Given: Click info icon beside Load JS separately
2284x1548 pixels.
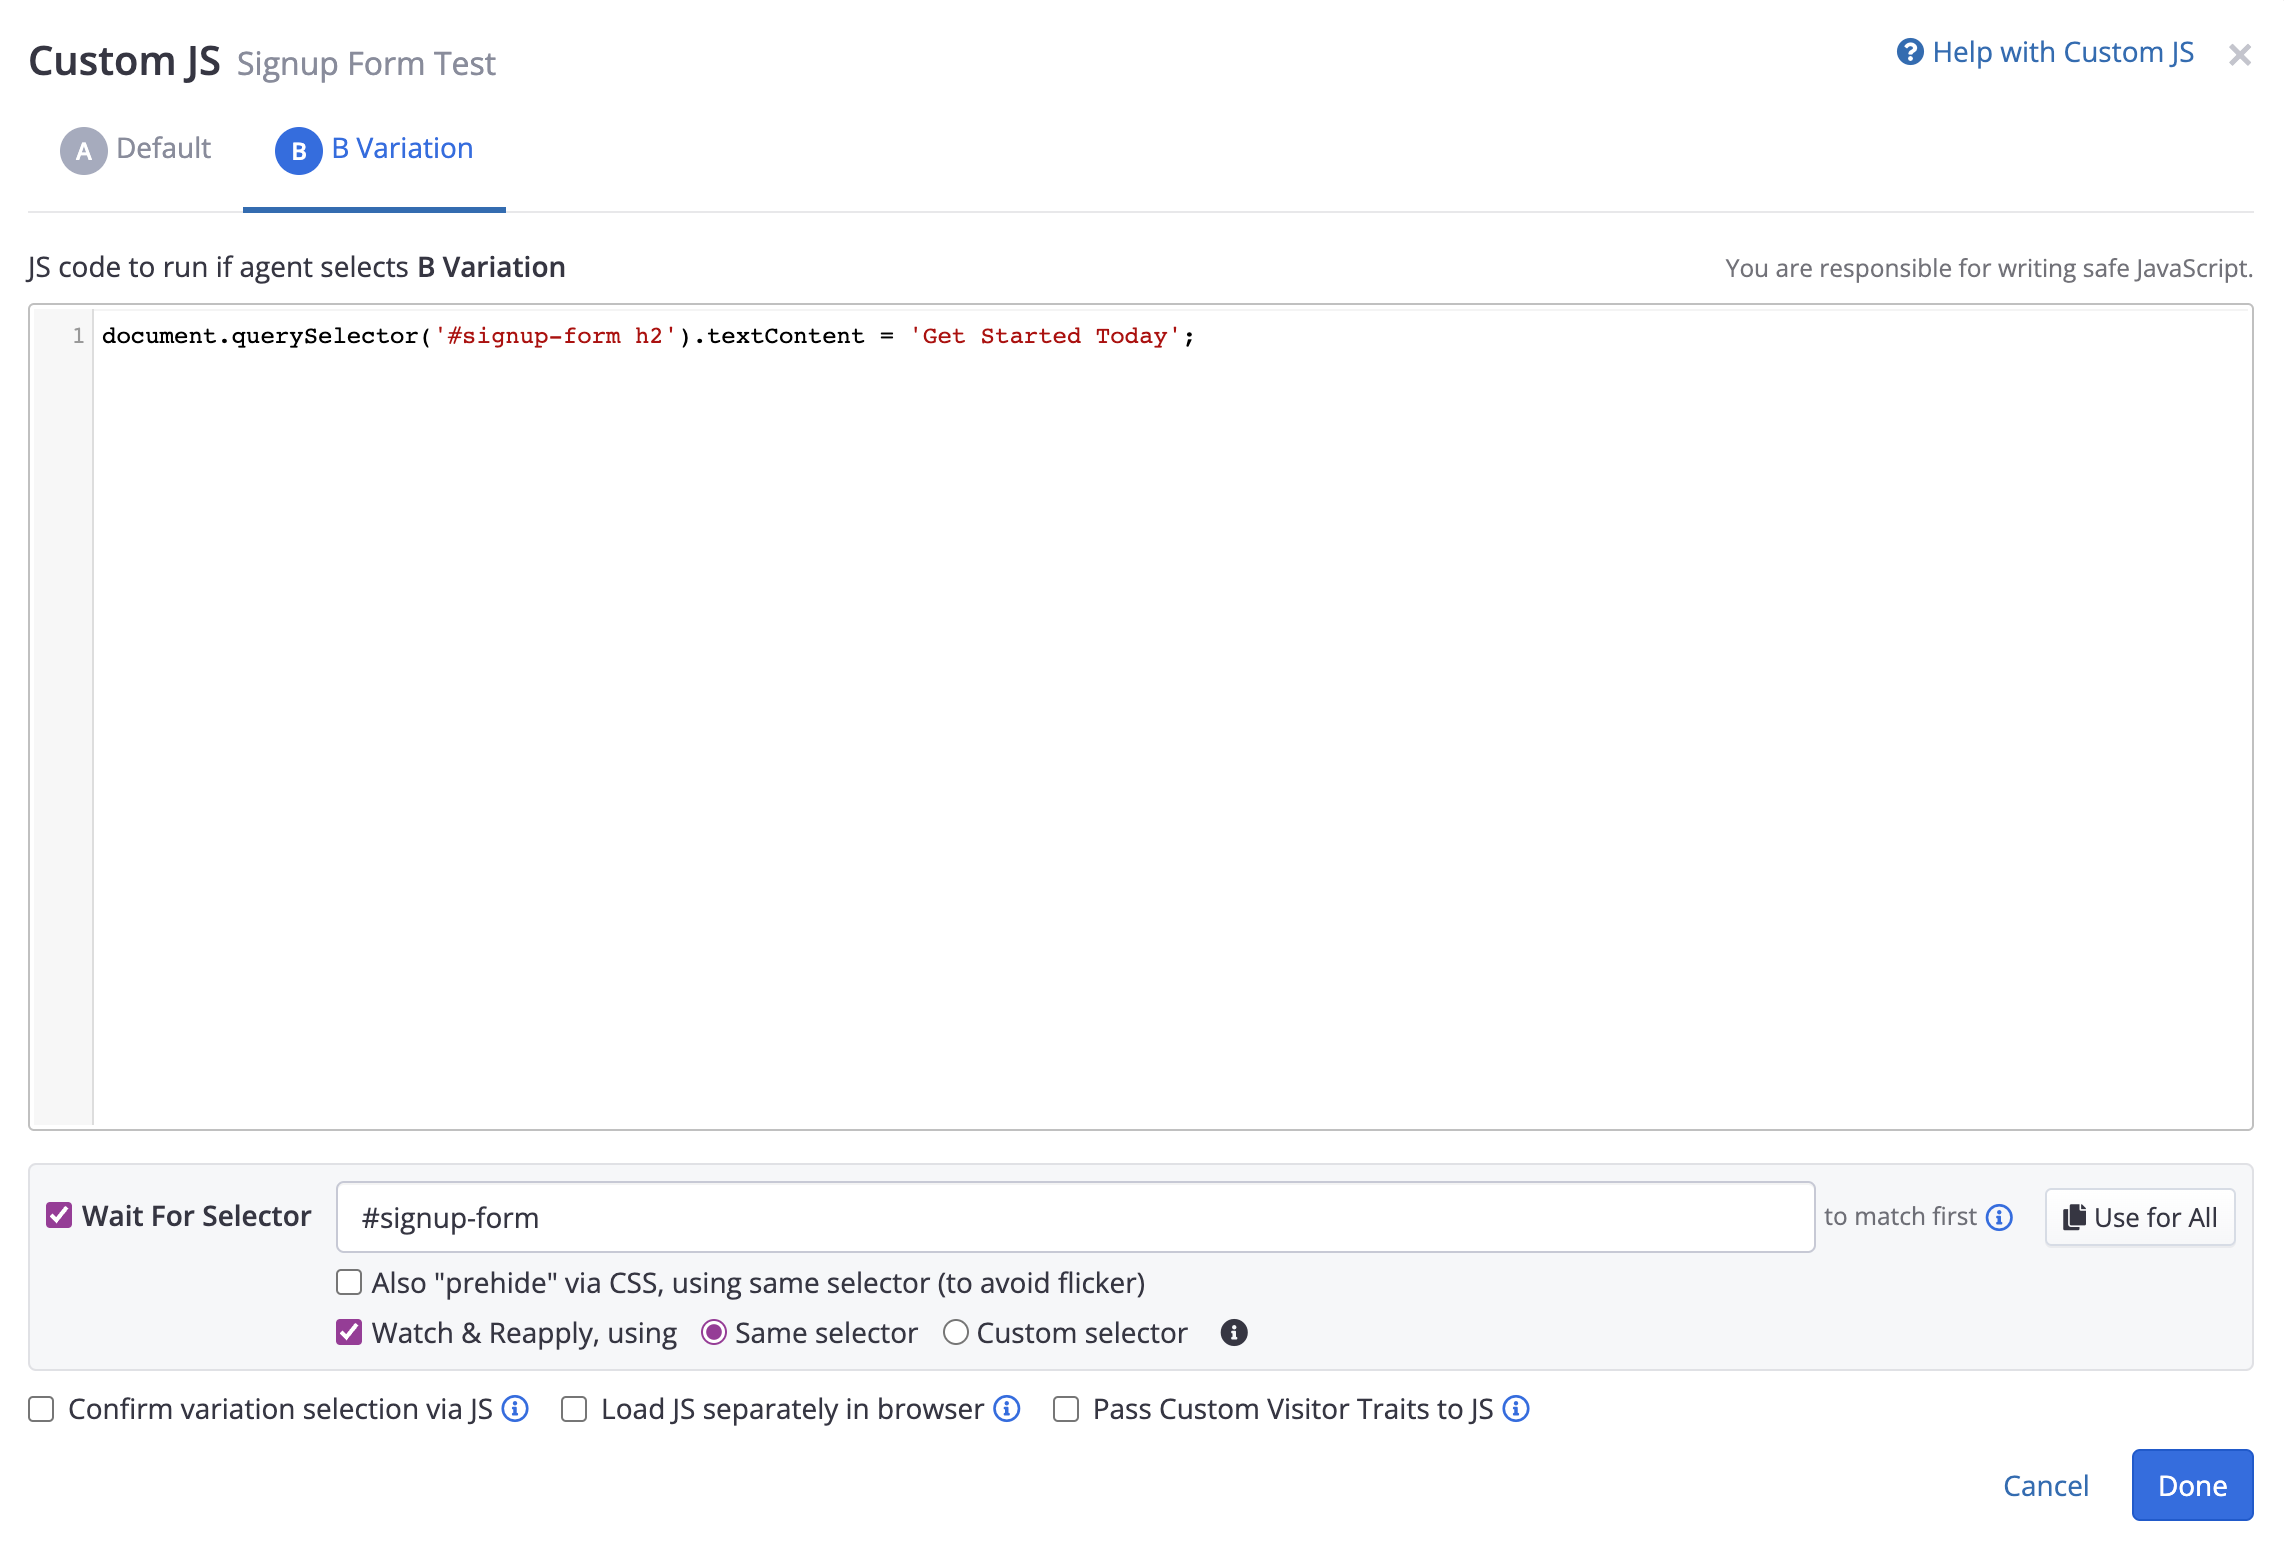Looking at the screenshot, I should point(1006,1409).
